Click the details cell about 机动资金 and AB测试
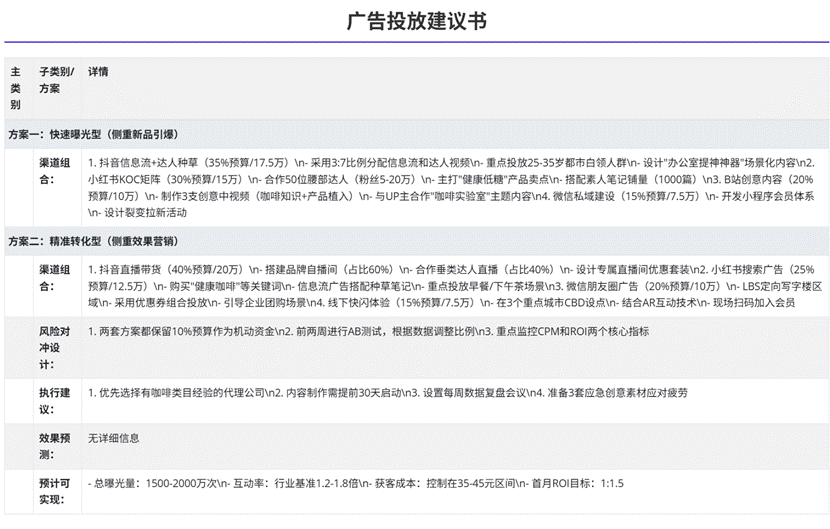Viewport: 830px width, 529px height. 455,348
